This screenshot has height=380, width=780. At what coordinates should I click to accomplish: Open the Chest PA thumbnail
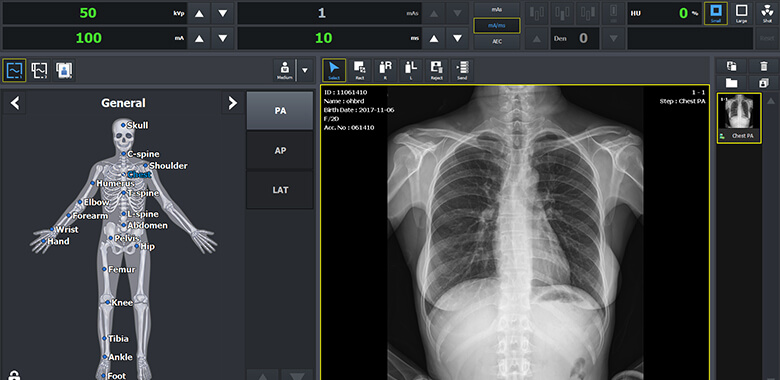point(739,118)
